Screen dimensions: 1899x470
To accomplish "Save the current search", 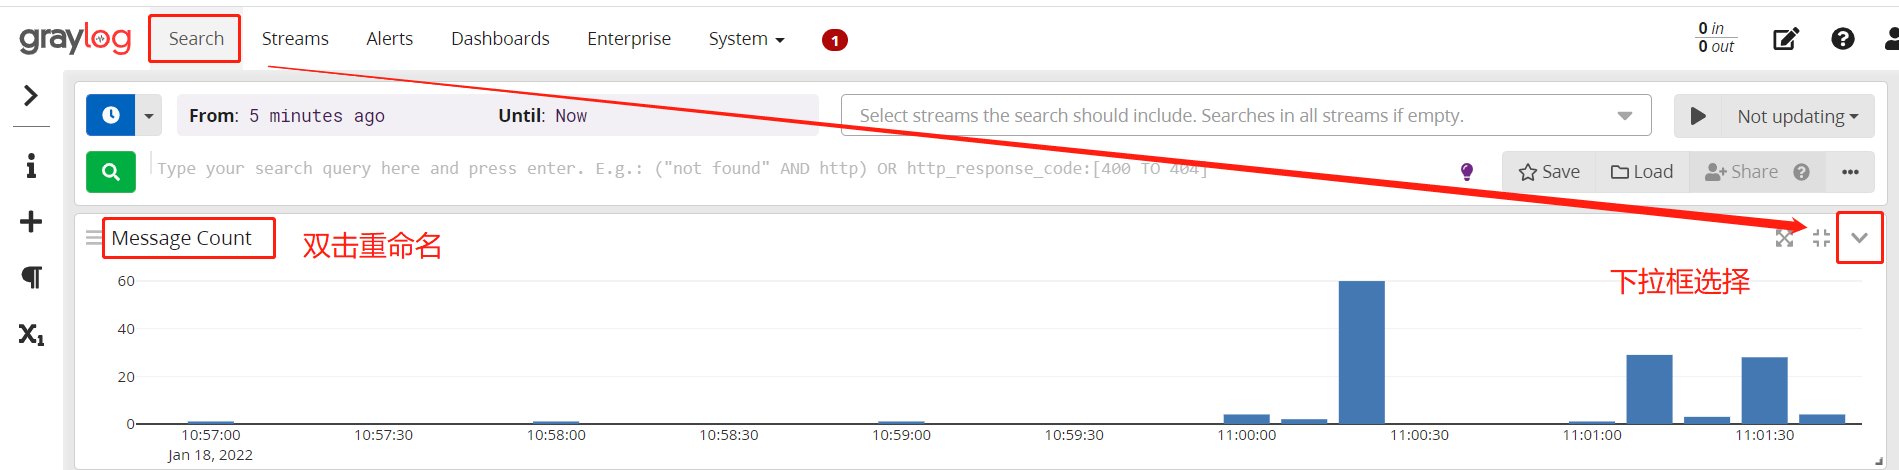I will (x=1549, y=172).
